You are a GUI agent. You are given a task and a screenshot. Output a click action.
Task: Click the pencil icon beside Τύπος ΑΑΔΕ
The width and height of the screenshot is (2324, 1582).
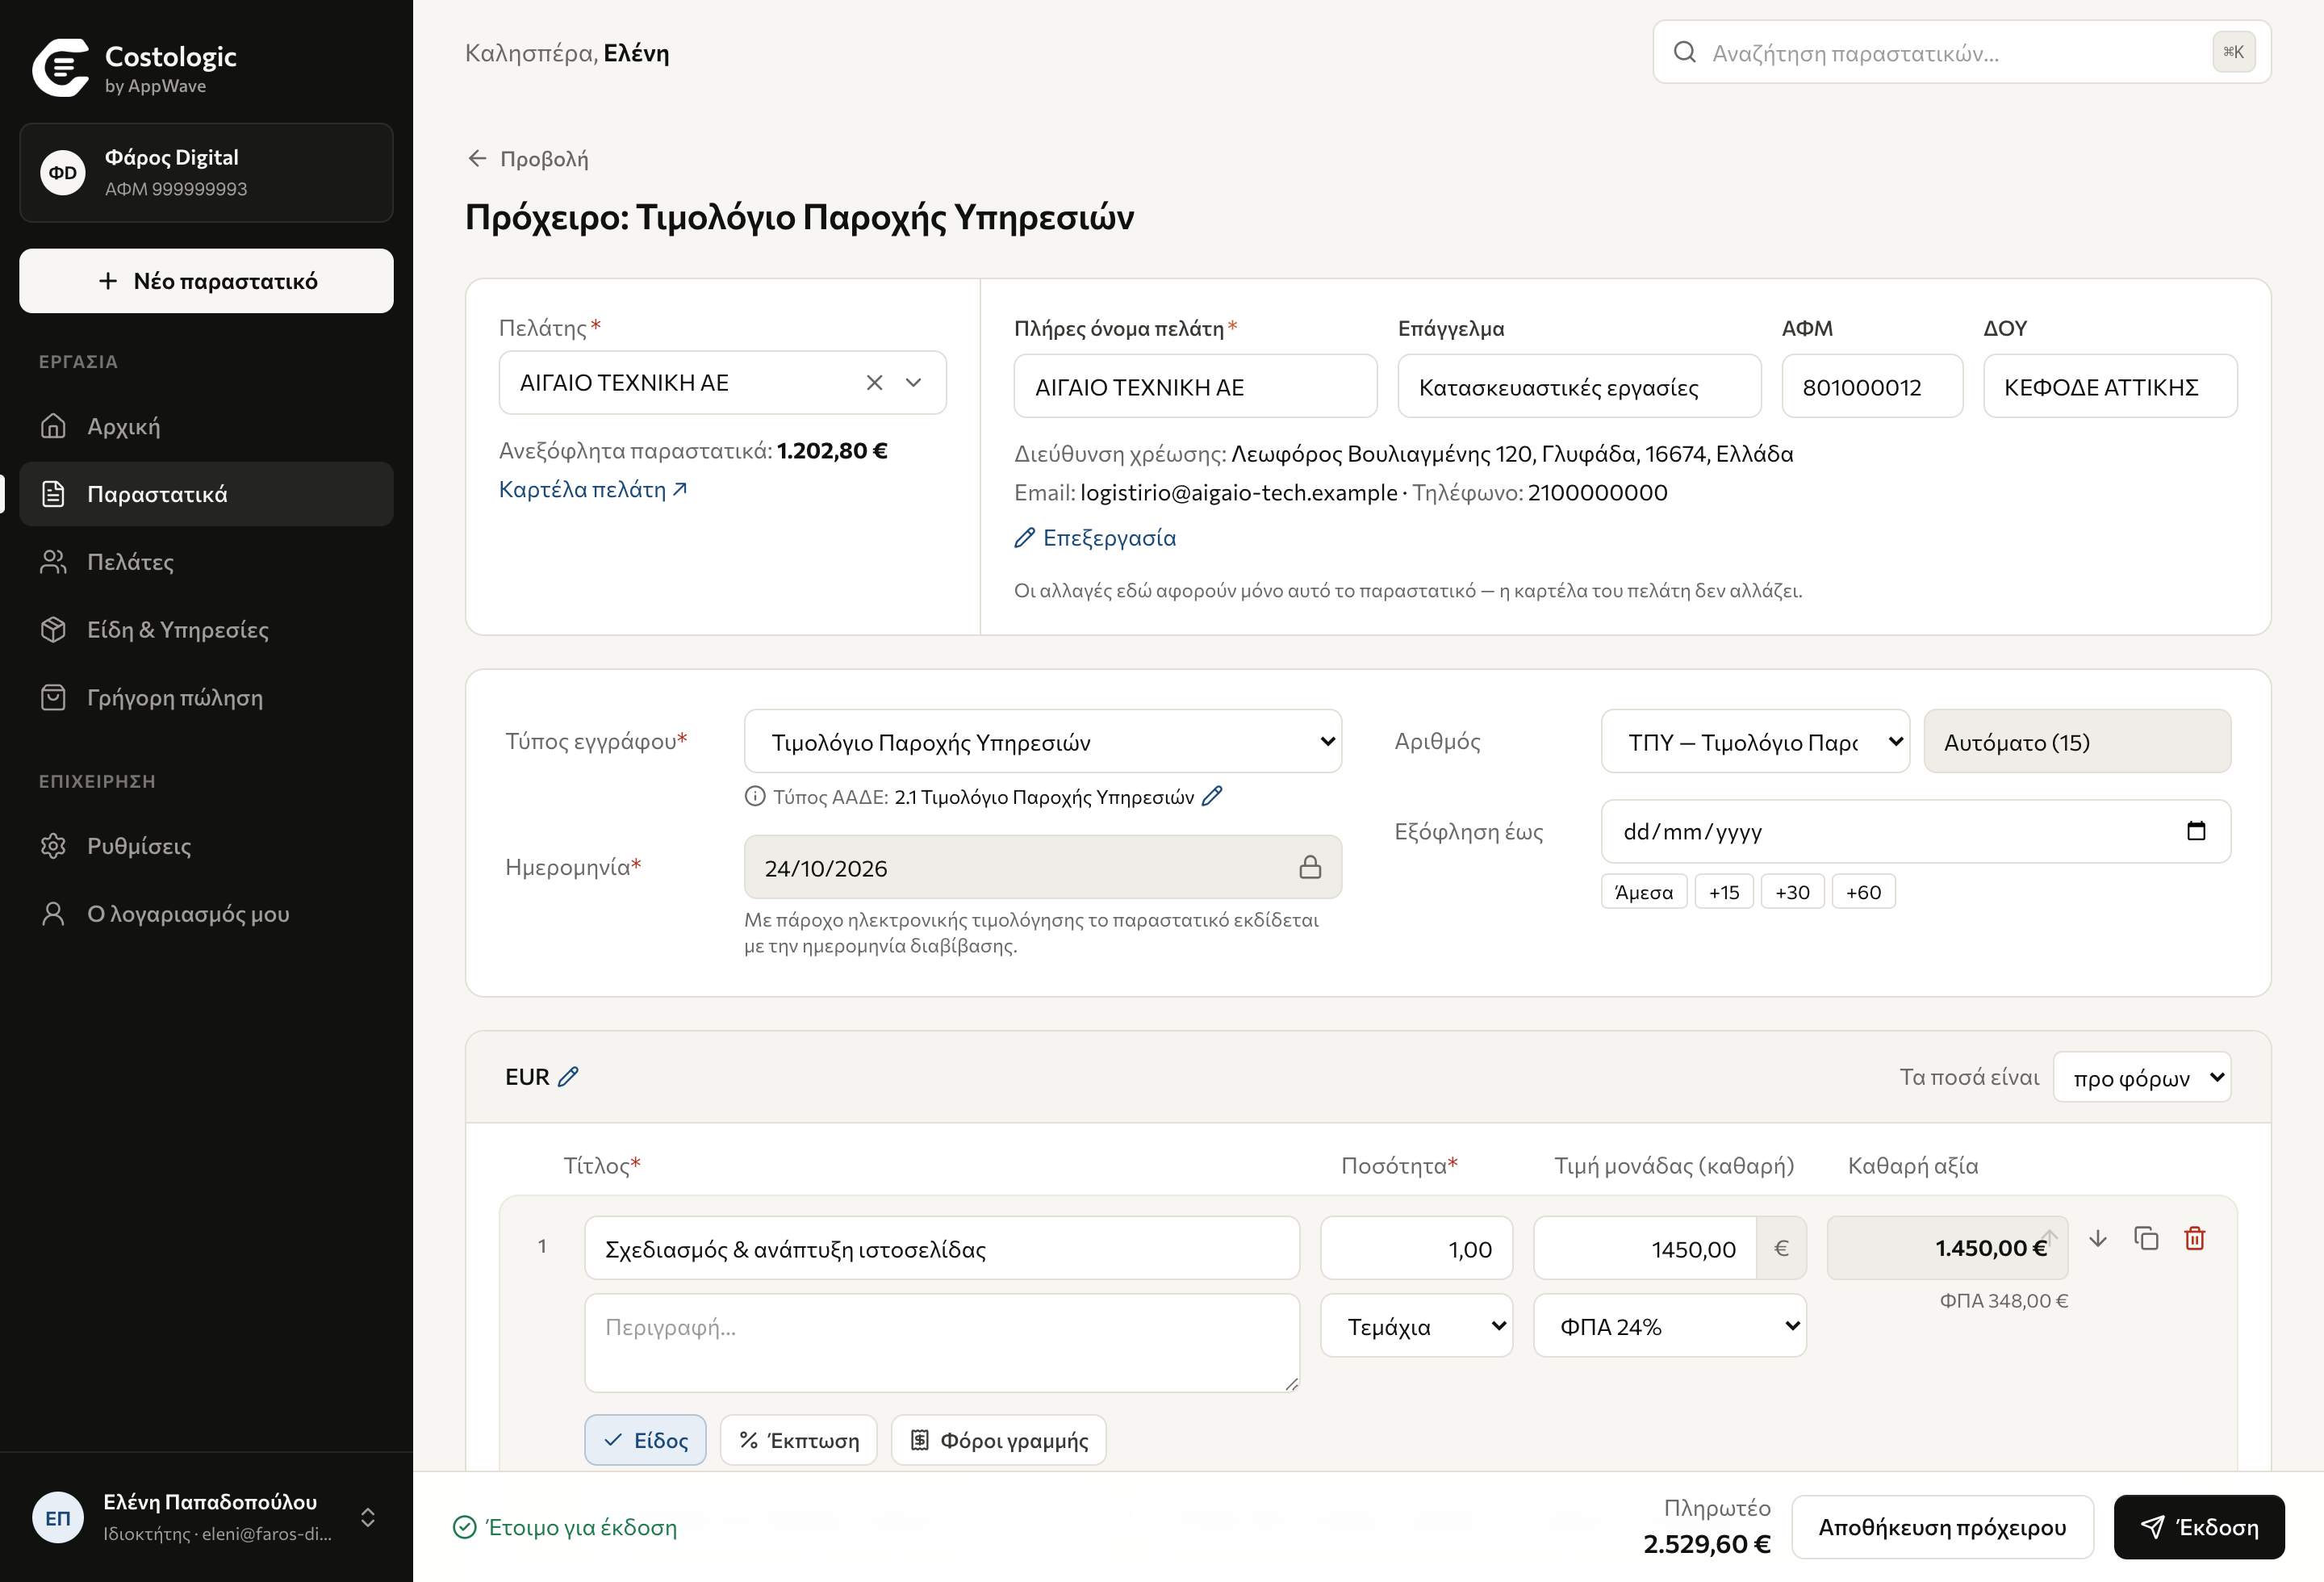click(x=1212, y=796)
